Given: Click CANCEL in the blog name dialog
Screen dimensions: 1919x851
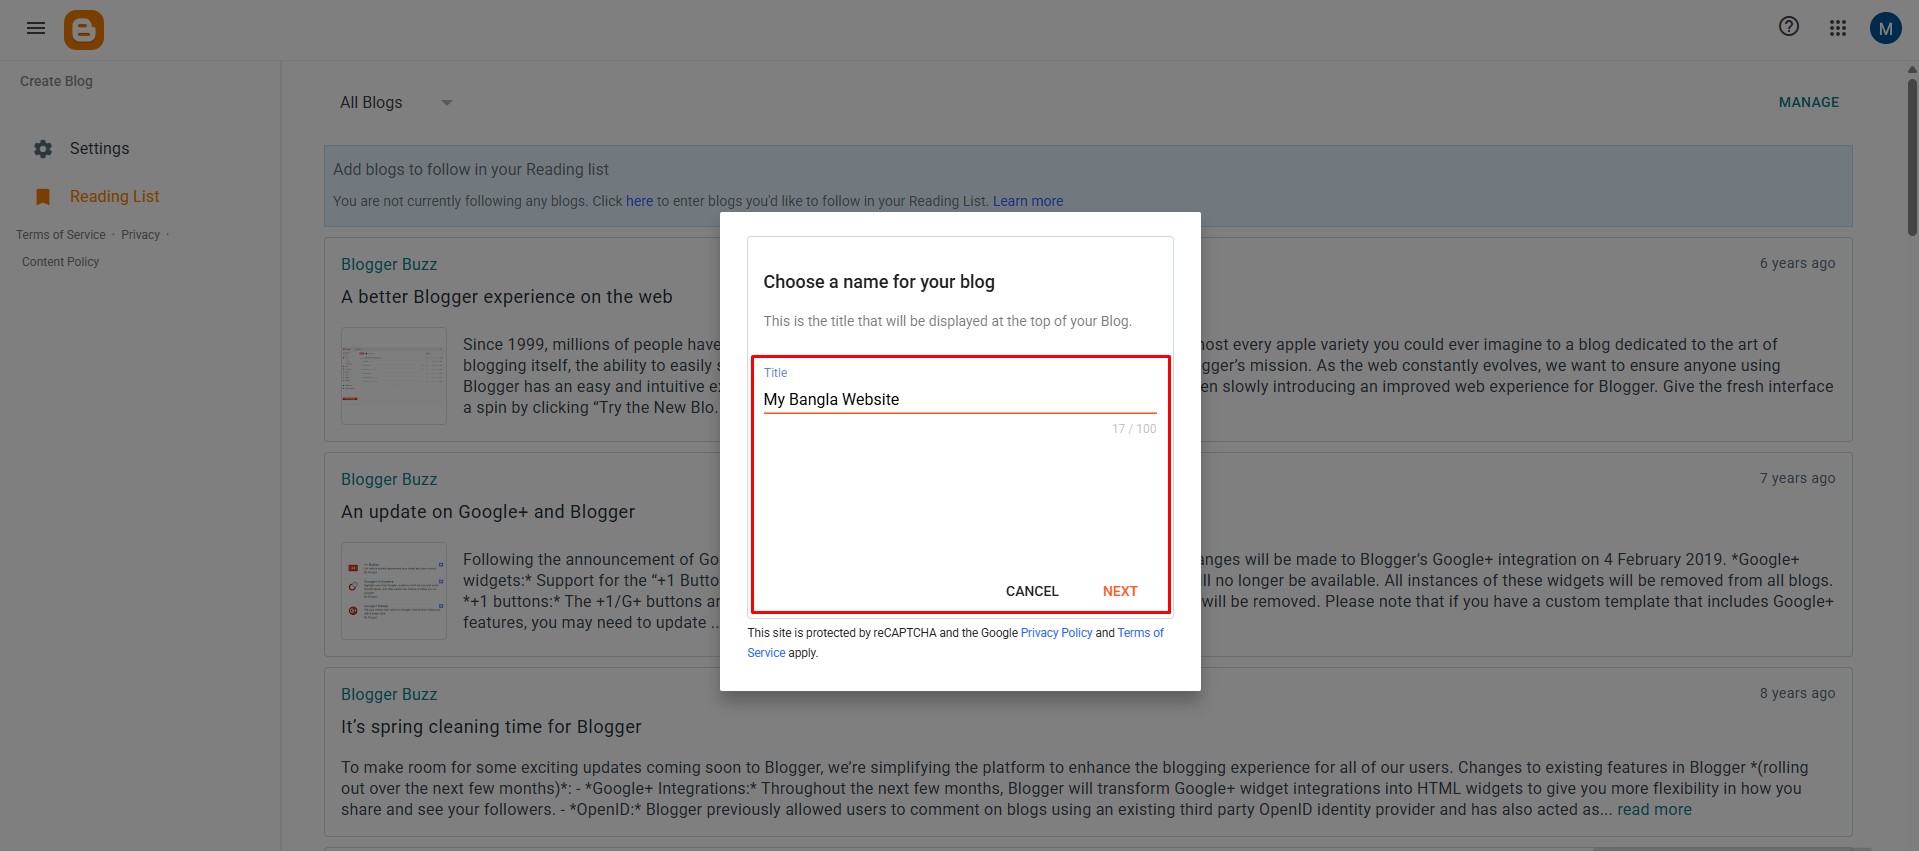Looking at the screenshot, I should pos(1032,591).
